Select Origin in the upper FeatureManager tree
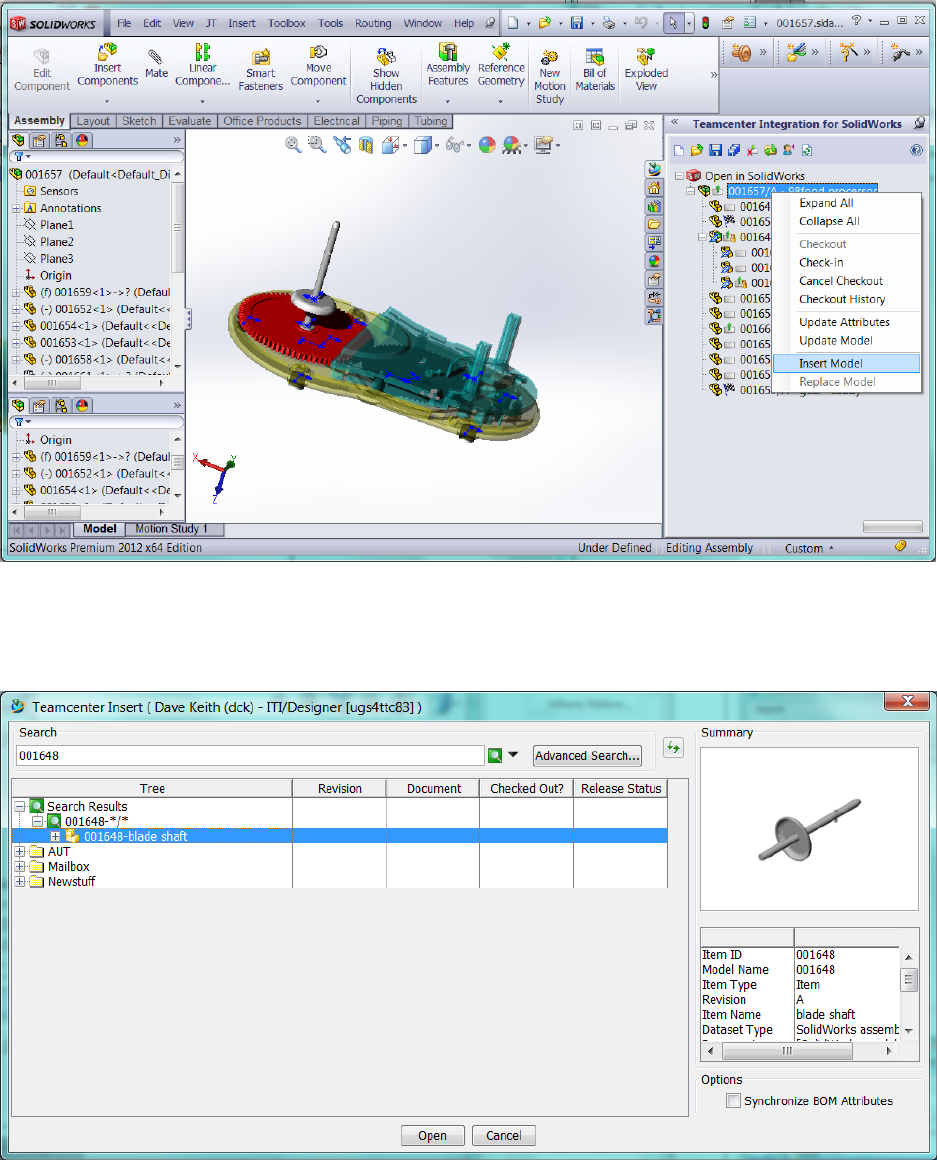937x1160 pixels. [x=55, y=275]
